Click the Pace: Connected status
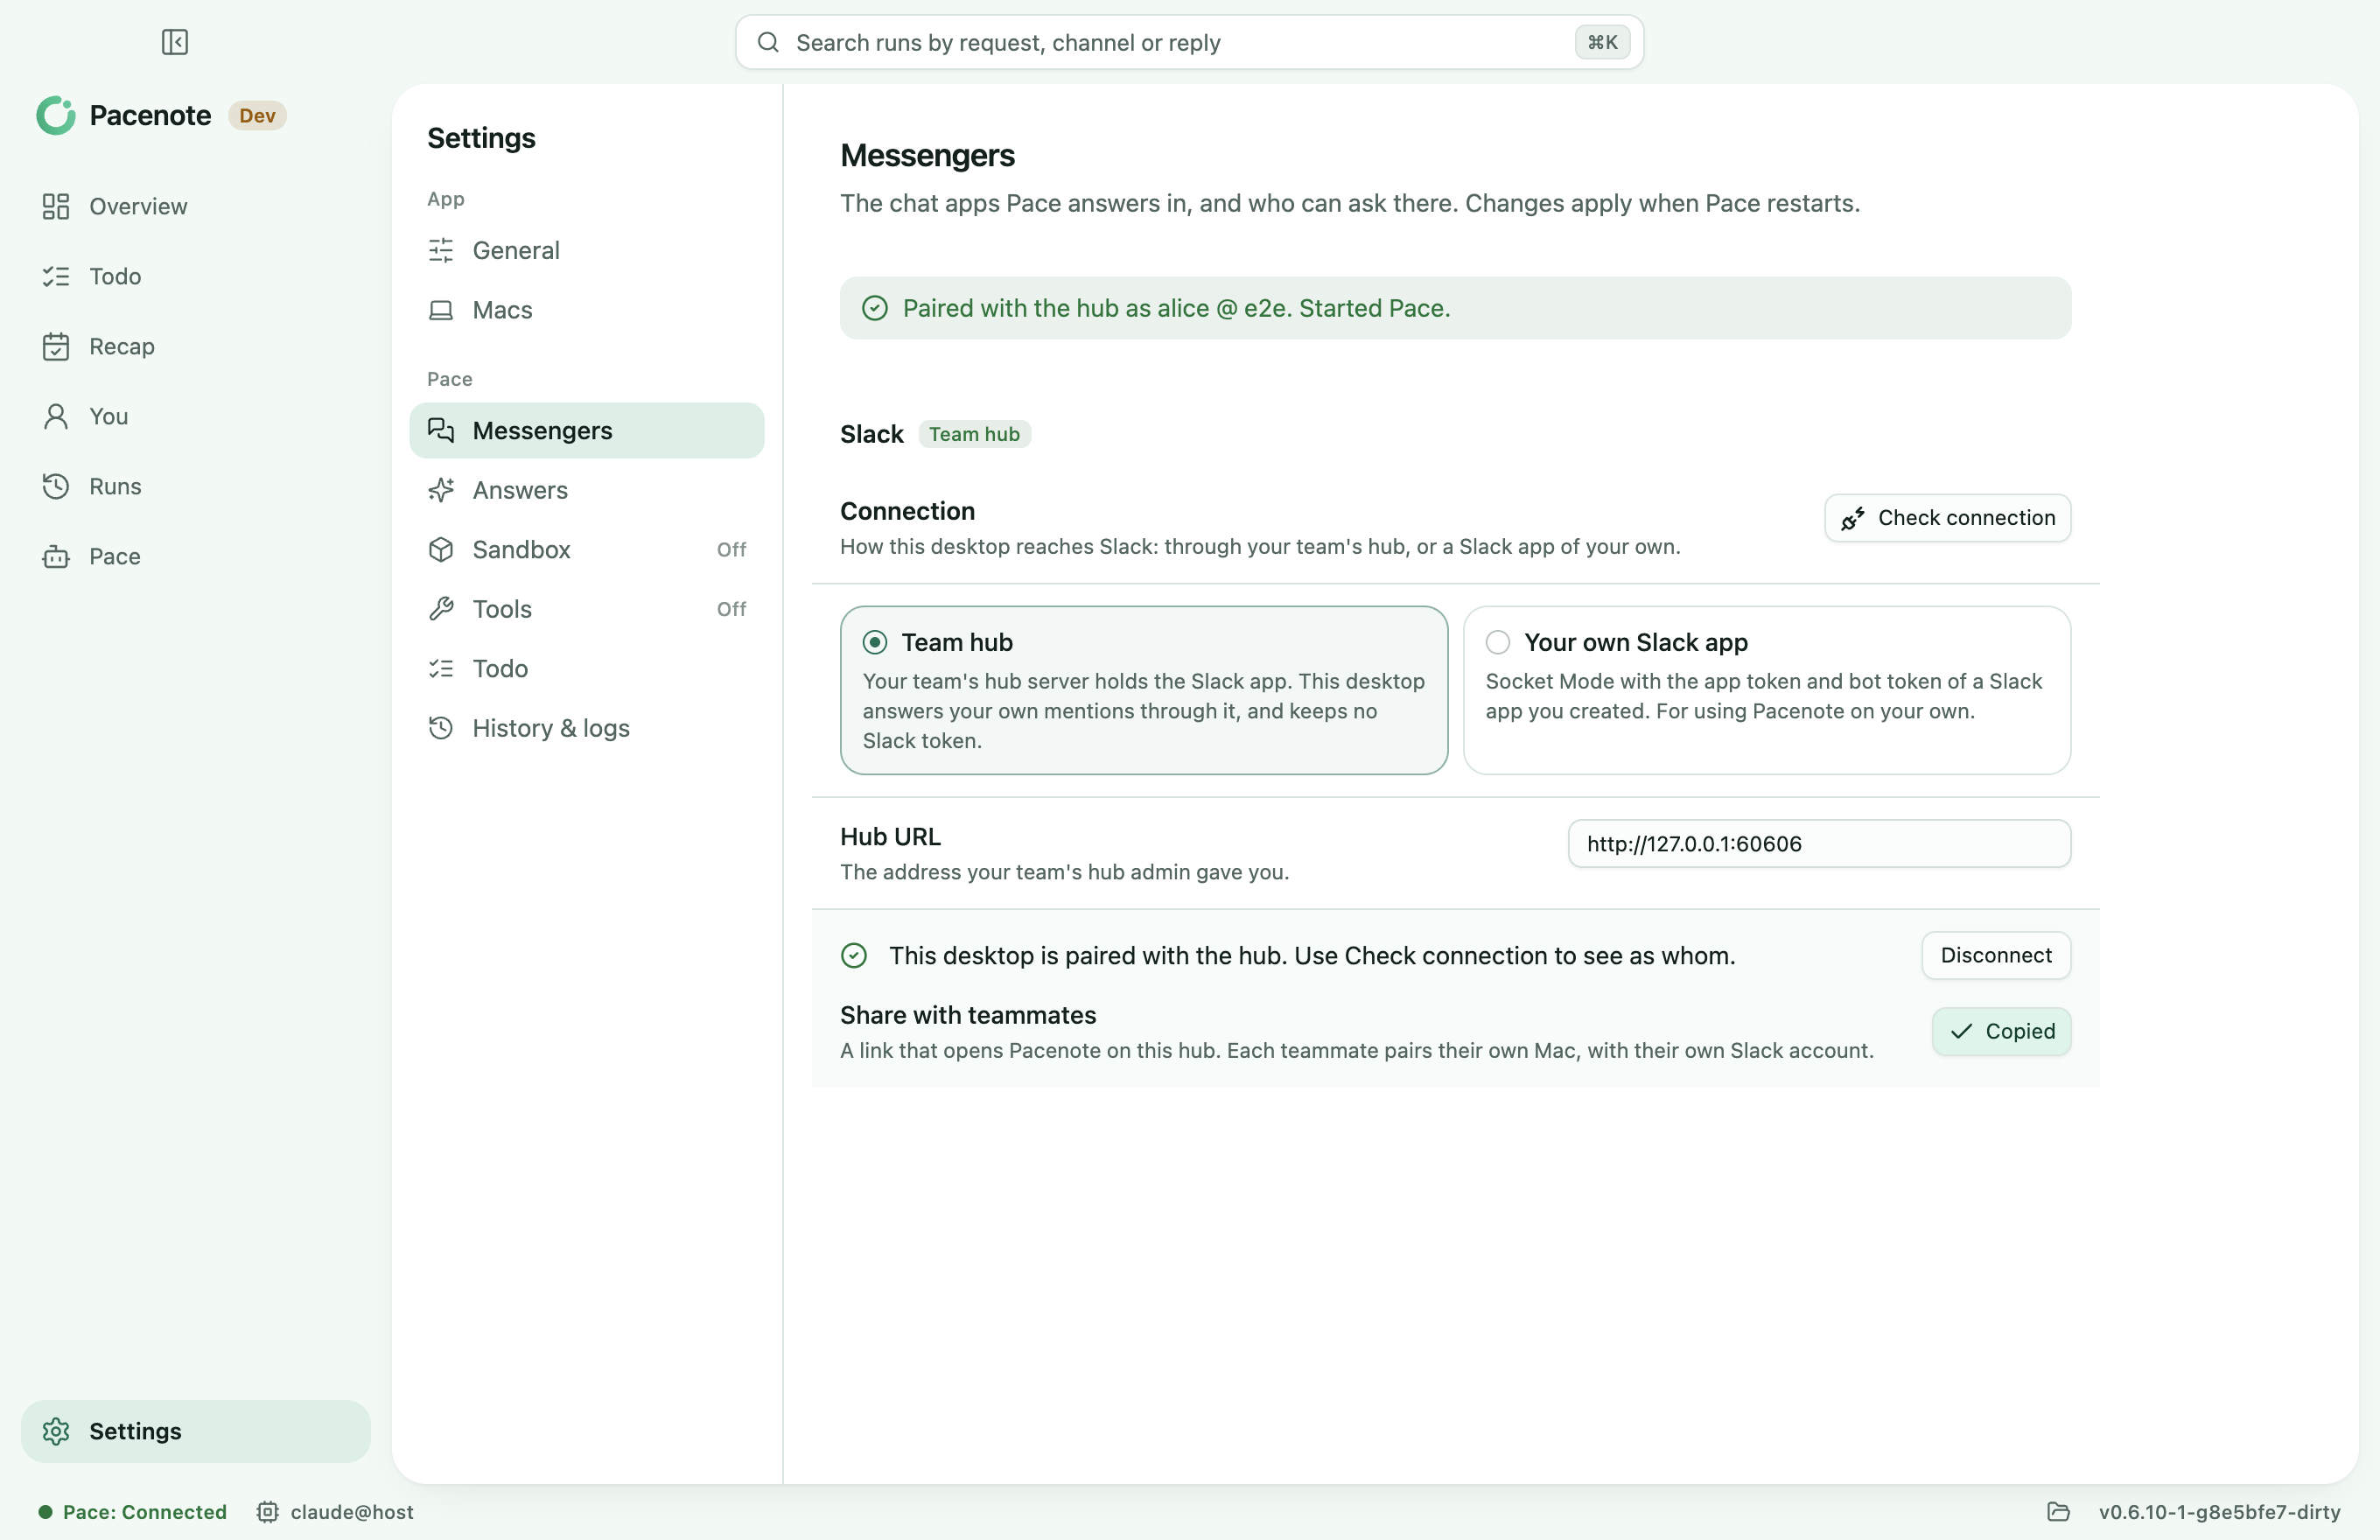 point(133,1512)
